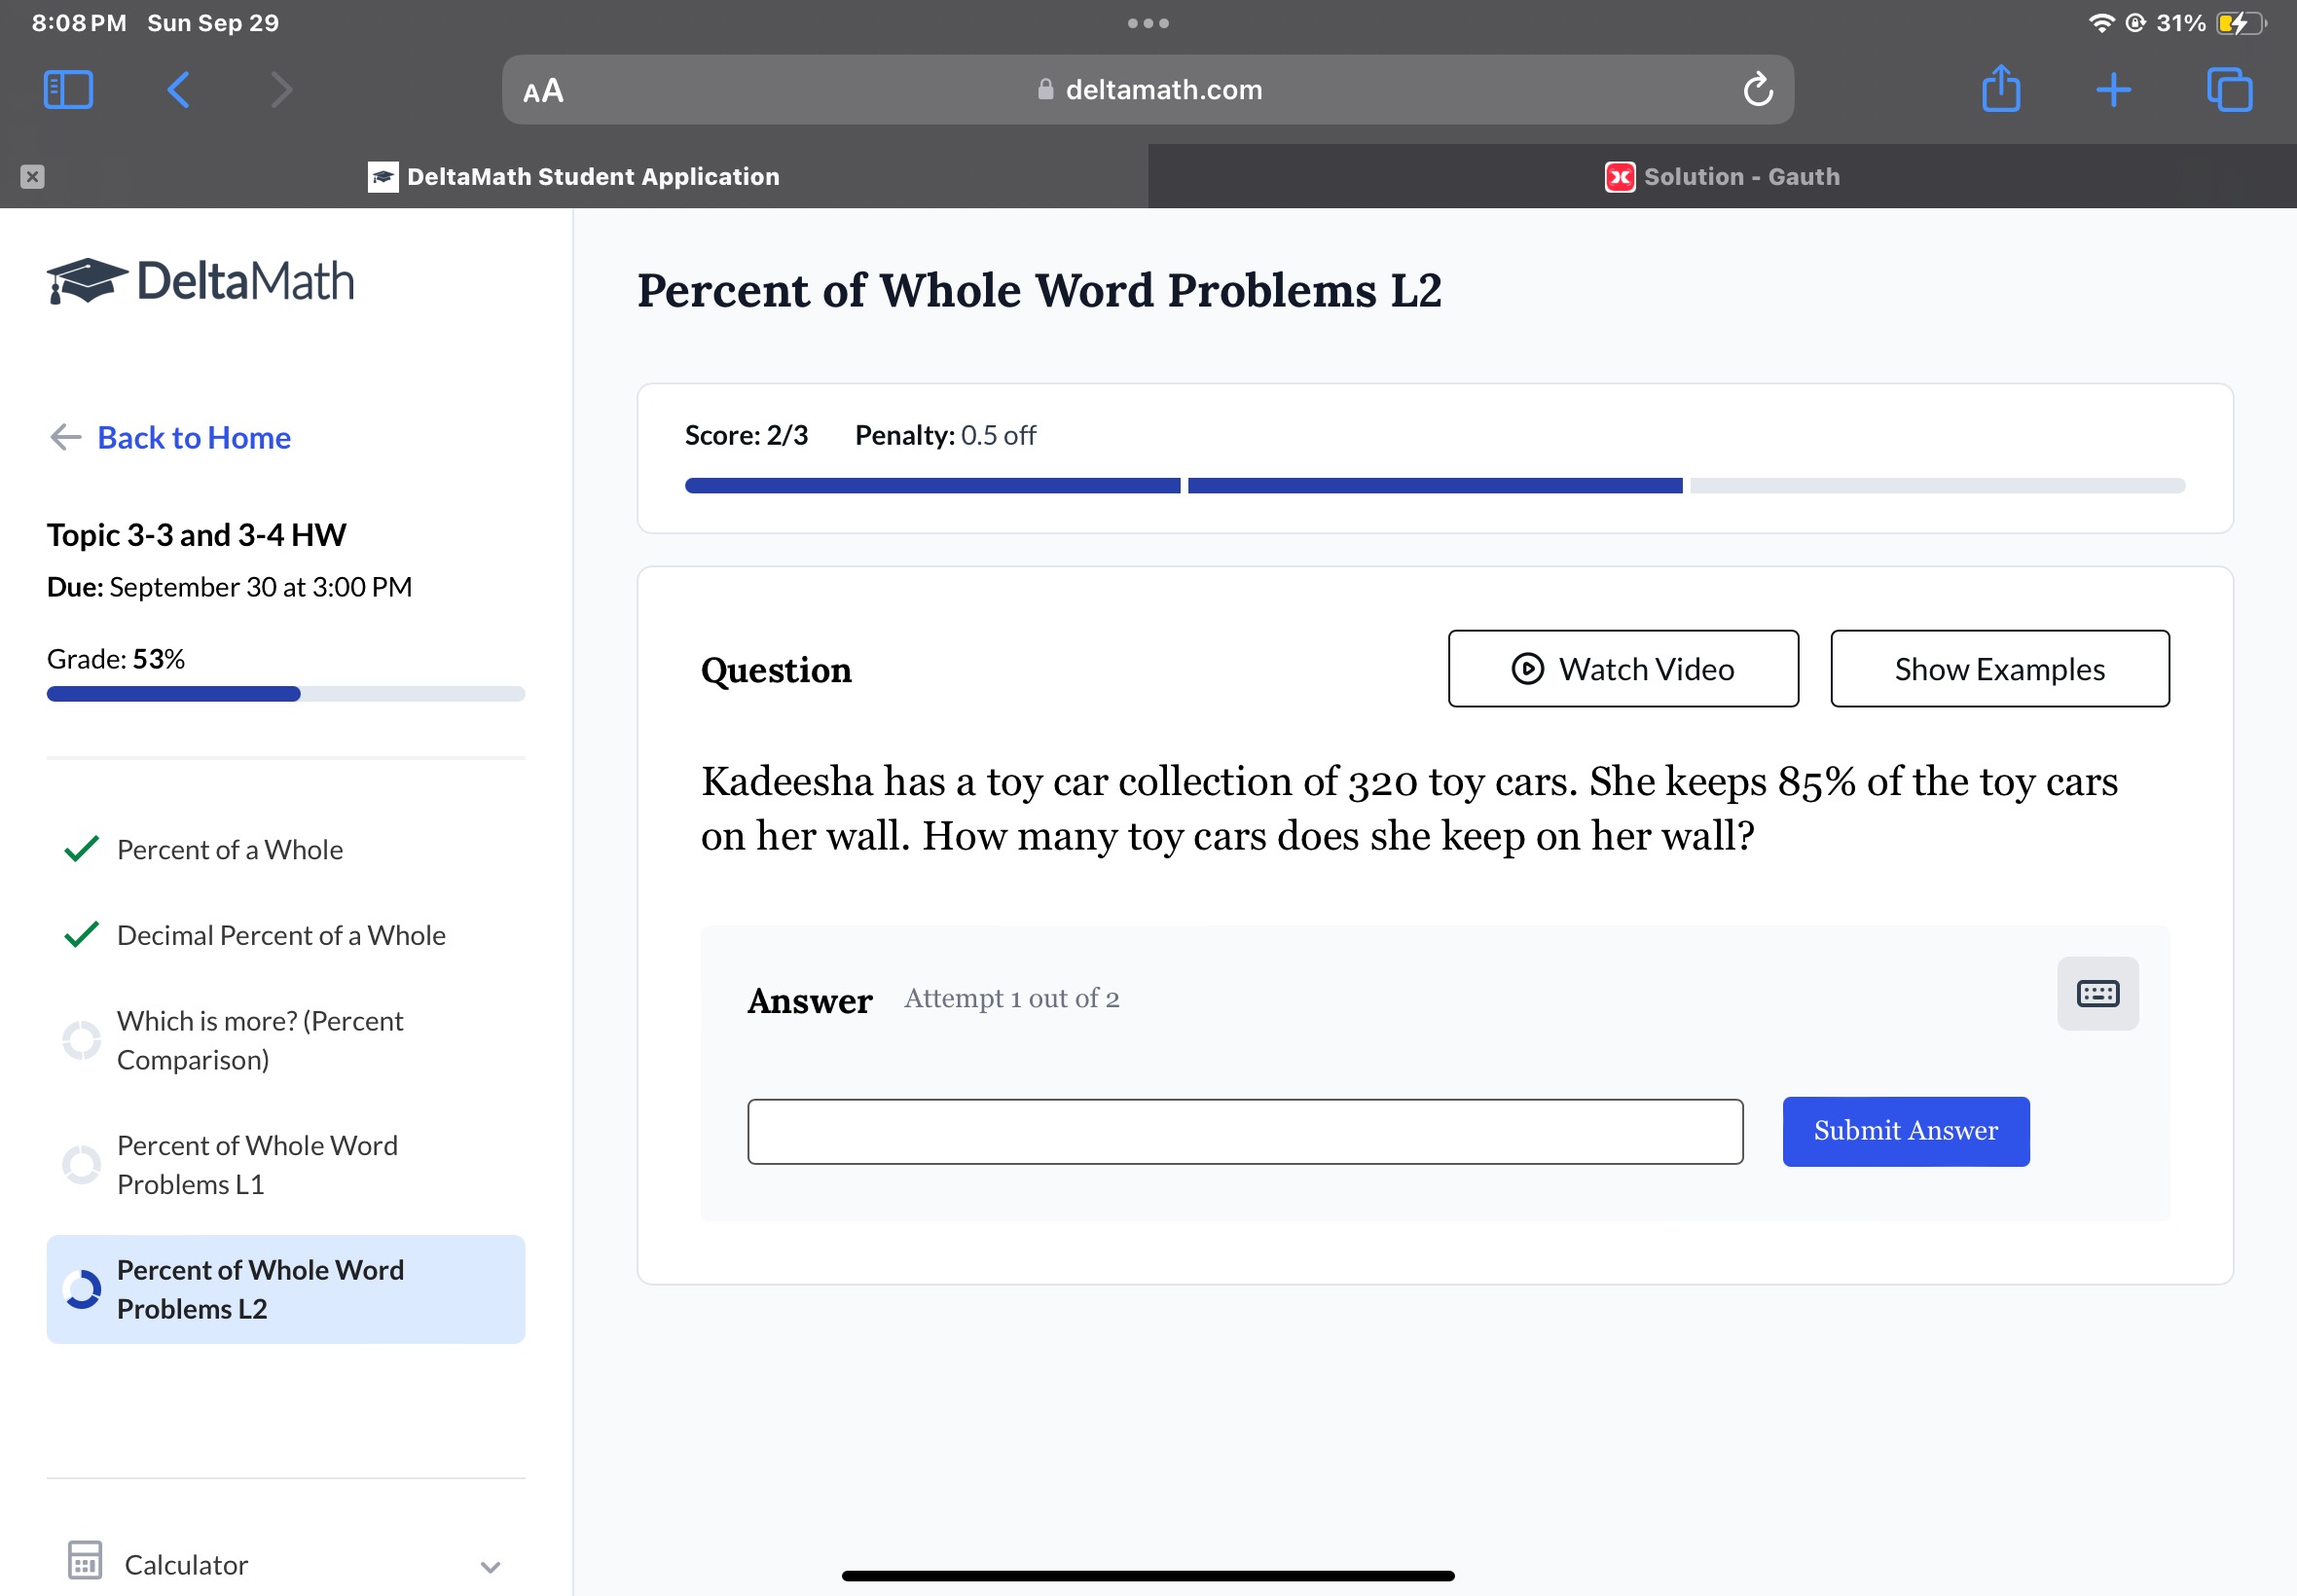
Task: Open Percent of Whole Word Problems L1
Action: (x=257, y=1165)
